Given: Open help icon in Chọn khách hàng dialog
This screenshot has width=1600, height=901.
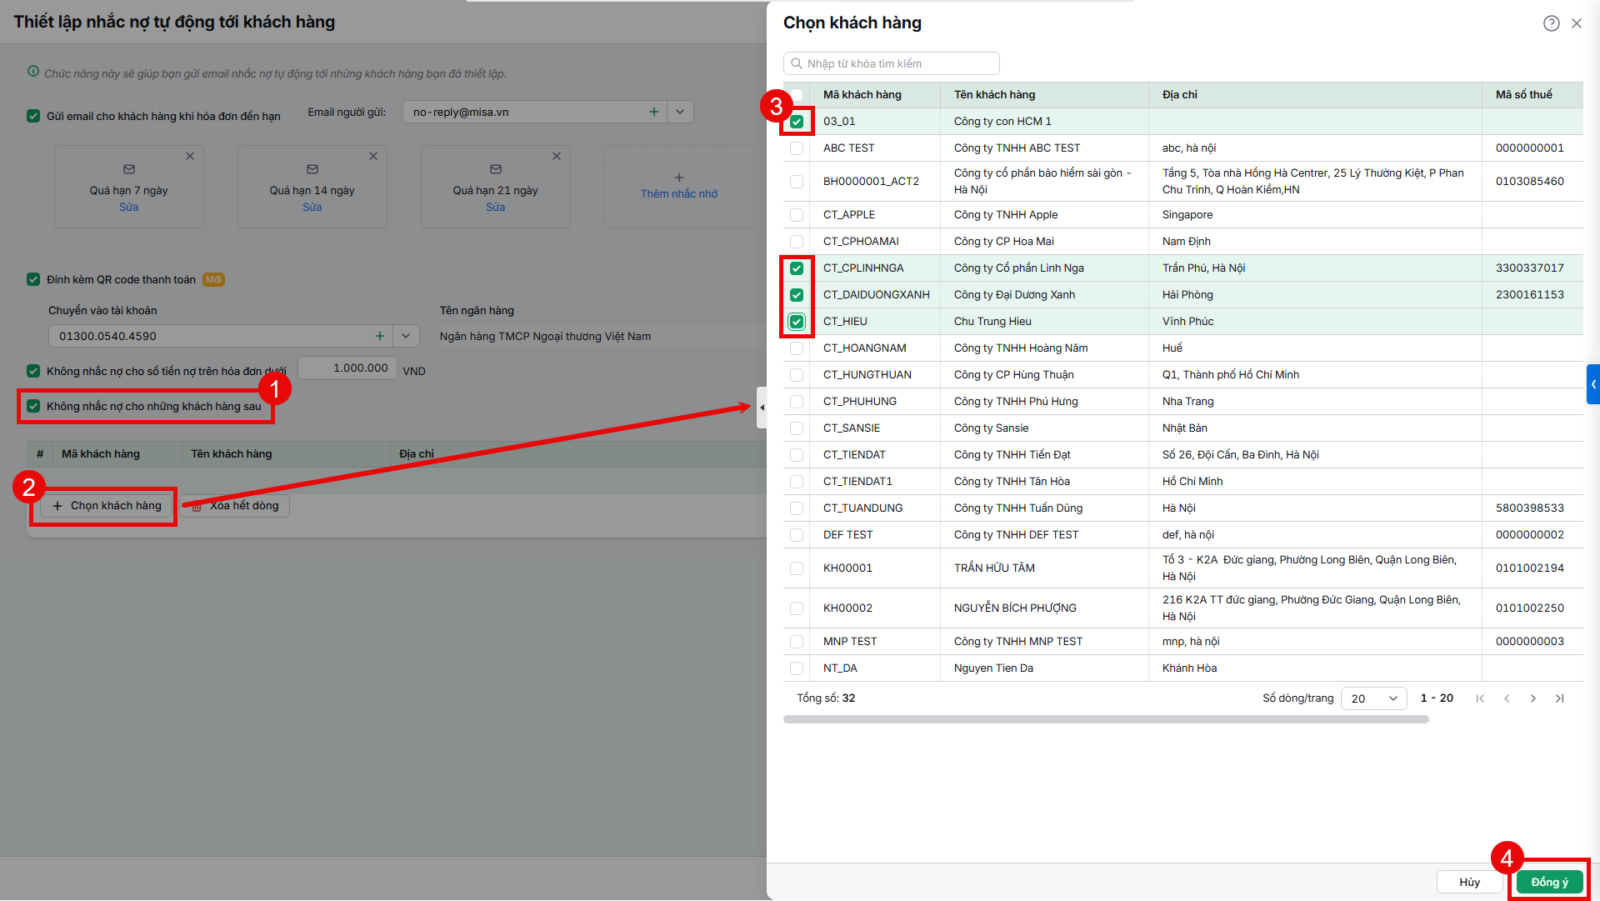Looking at the screenshot, I should click(1551, 23).
